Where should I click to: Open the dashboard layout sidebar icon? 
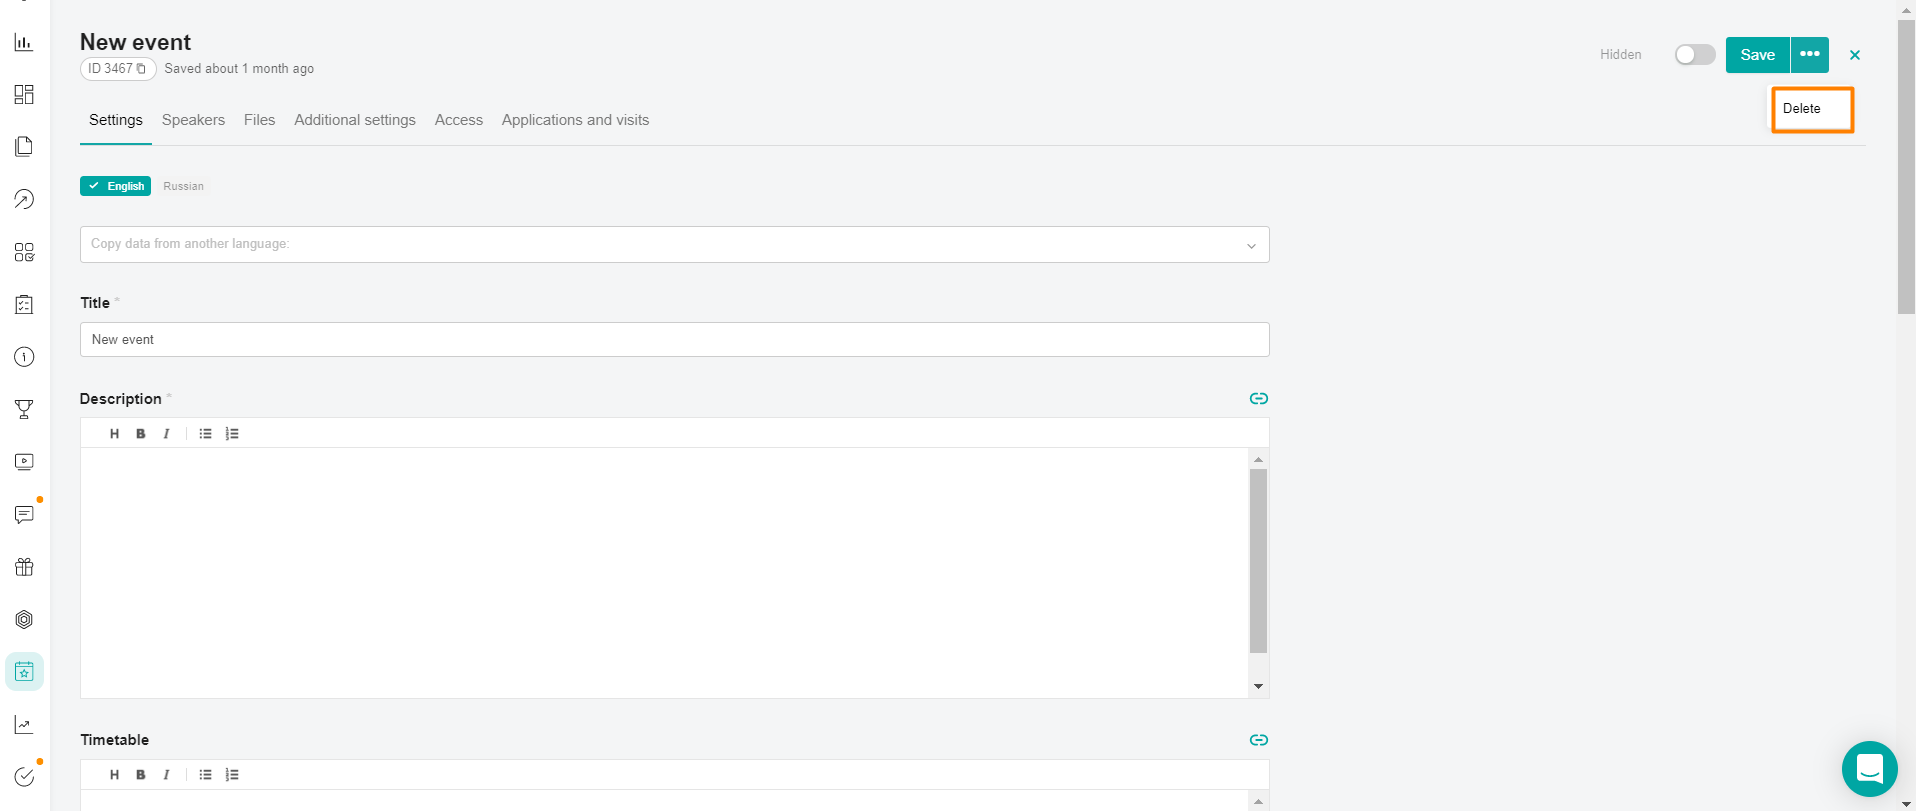point(24,94)
